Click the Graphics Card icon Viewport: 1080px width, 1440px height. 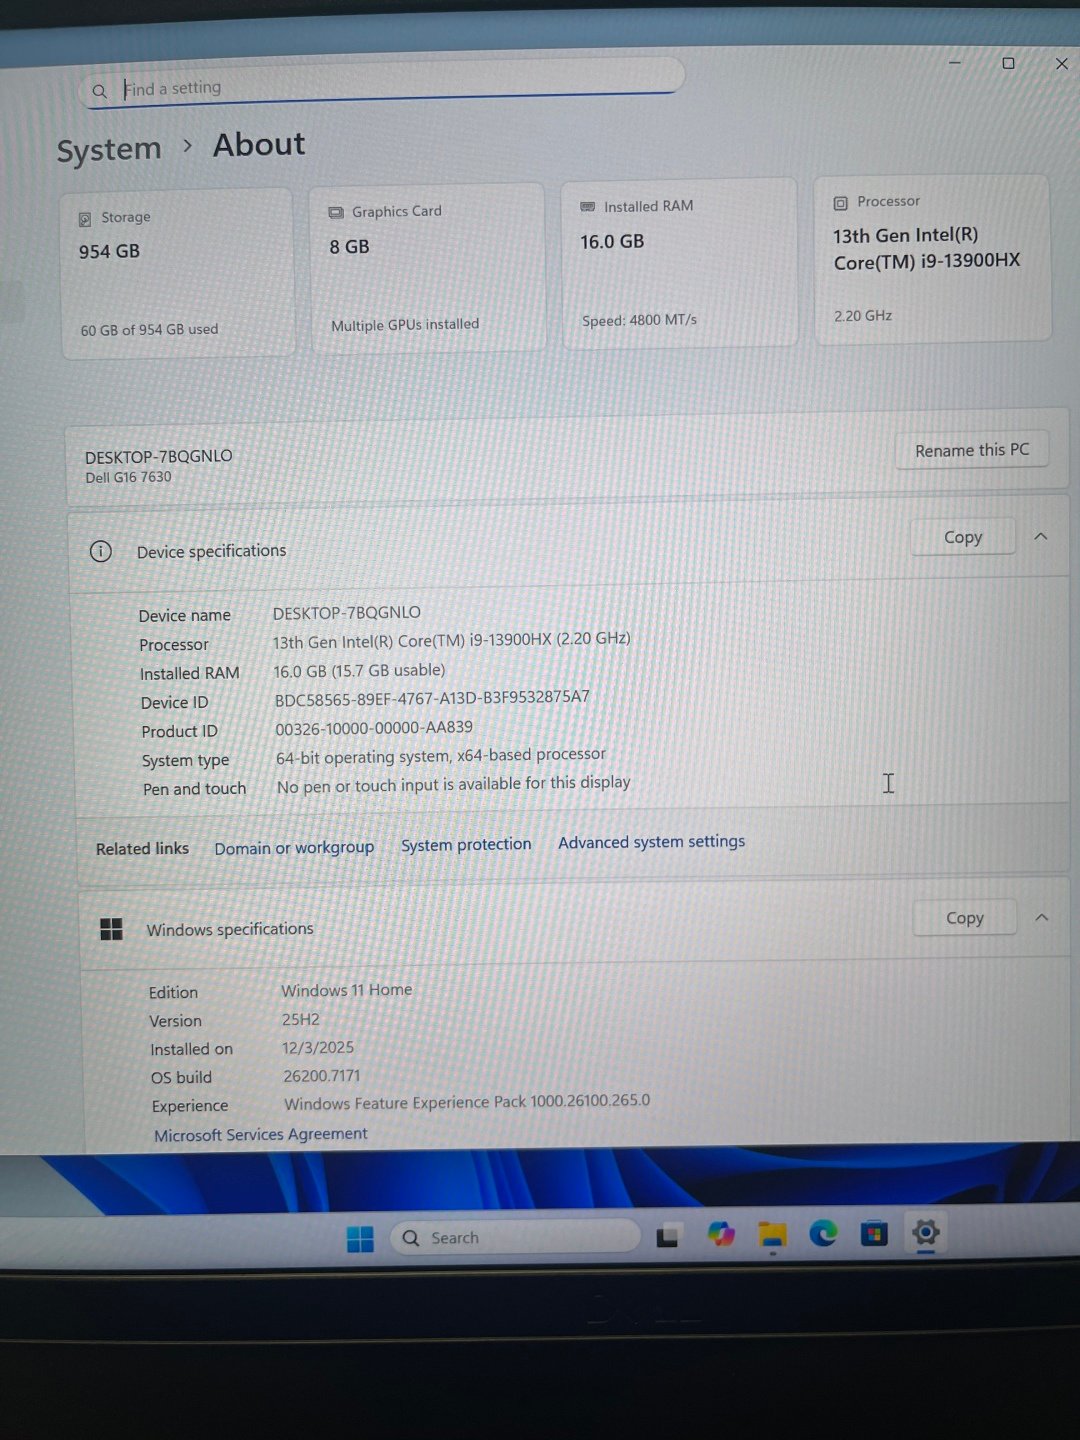[336, 212]
